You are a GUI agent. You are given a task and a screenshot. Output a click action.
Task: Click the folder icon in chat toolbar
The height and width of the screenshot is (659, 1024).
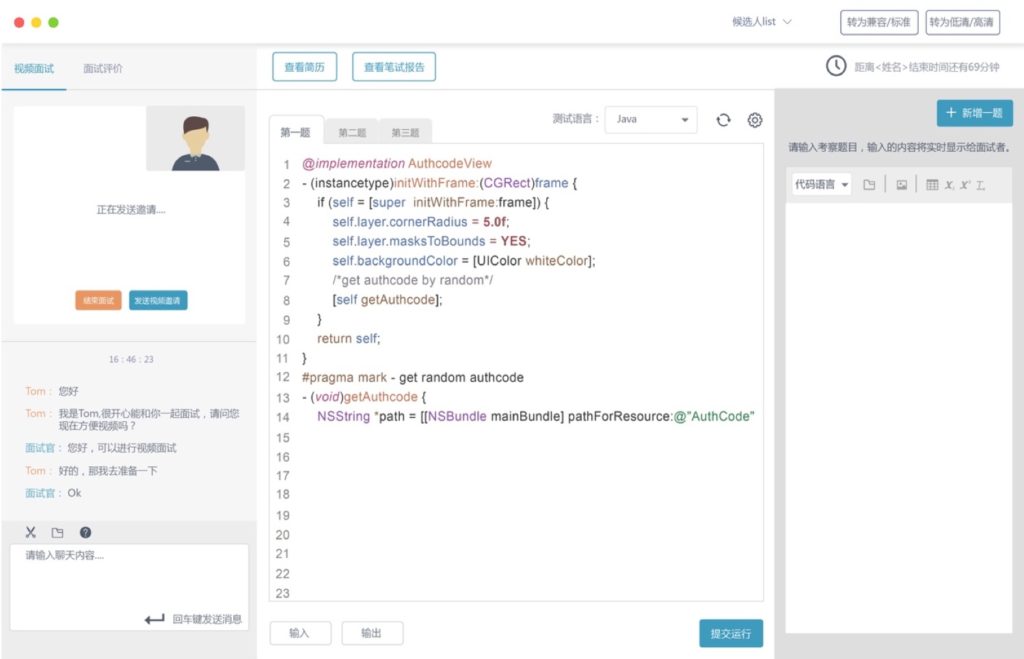[57, 533]
